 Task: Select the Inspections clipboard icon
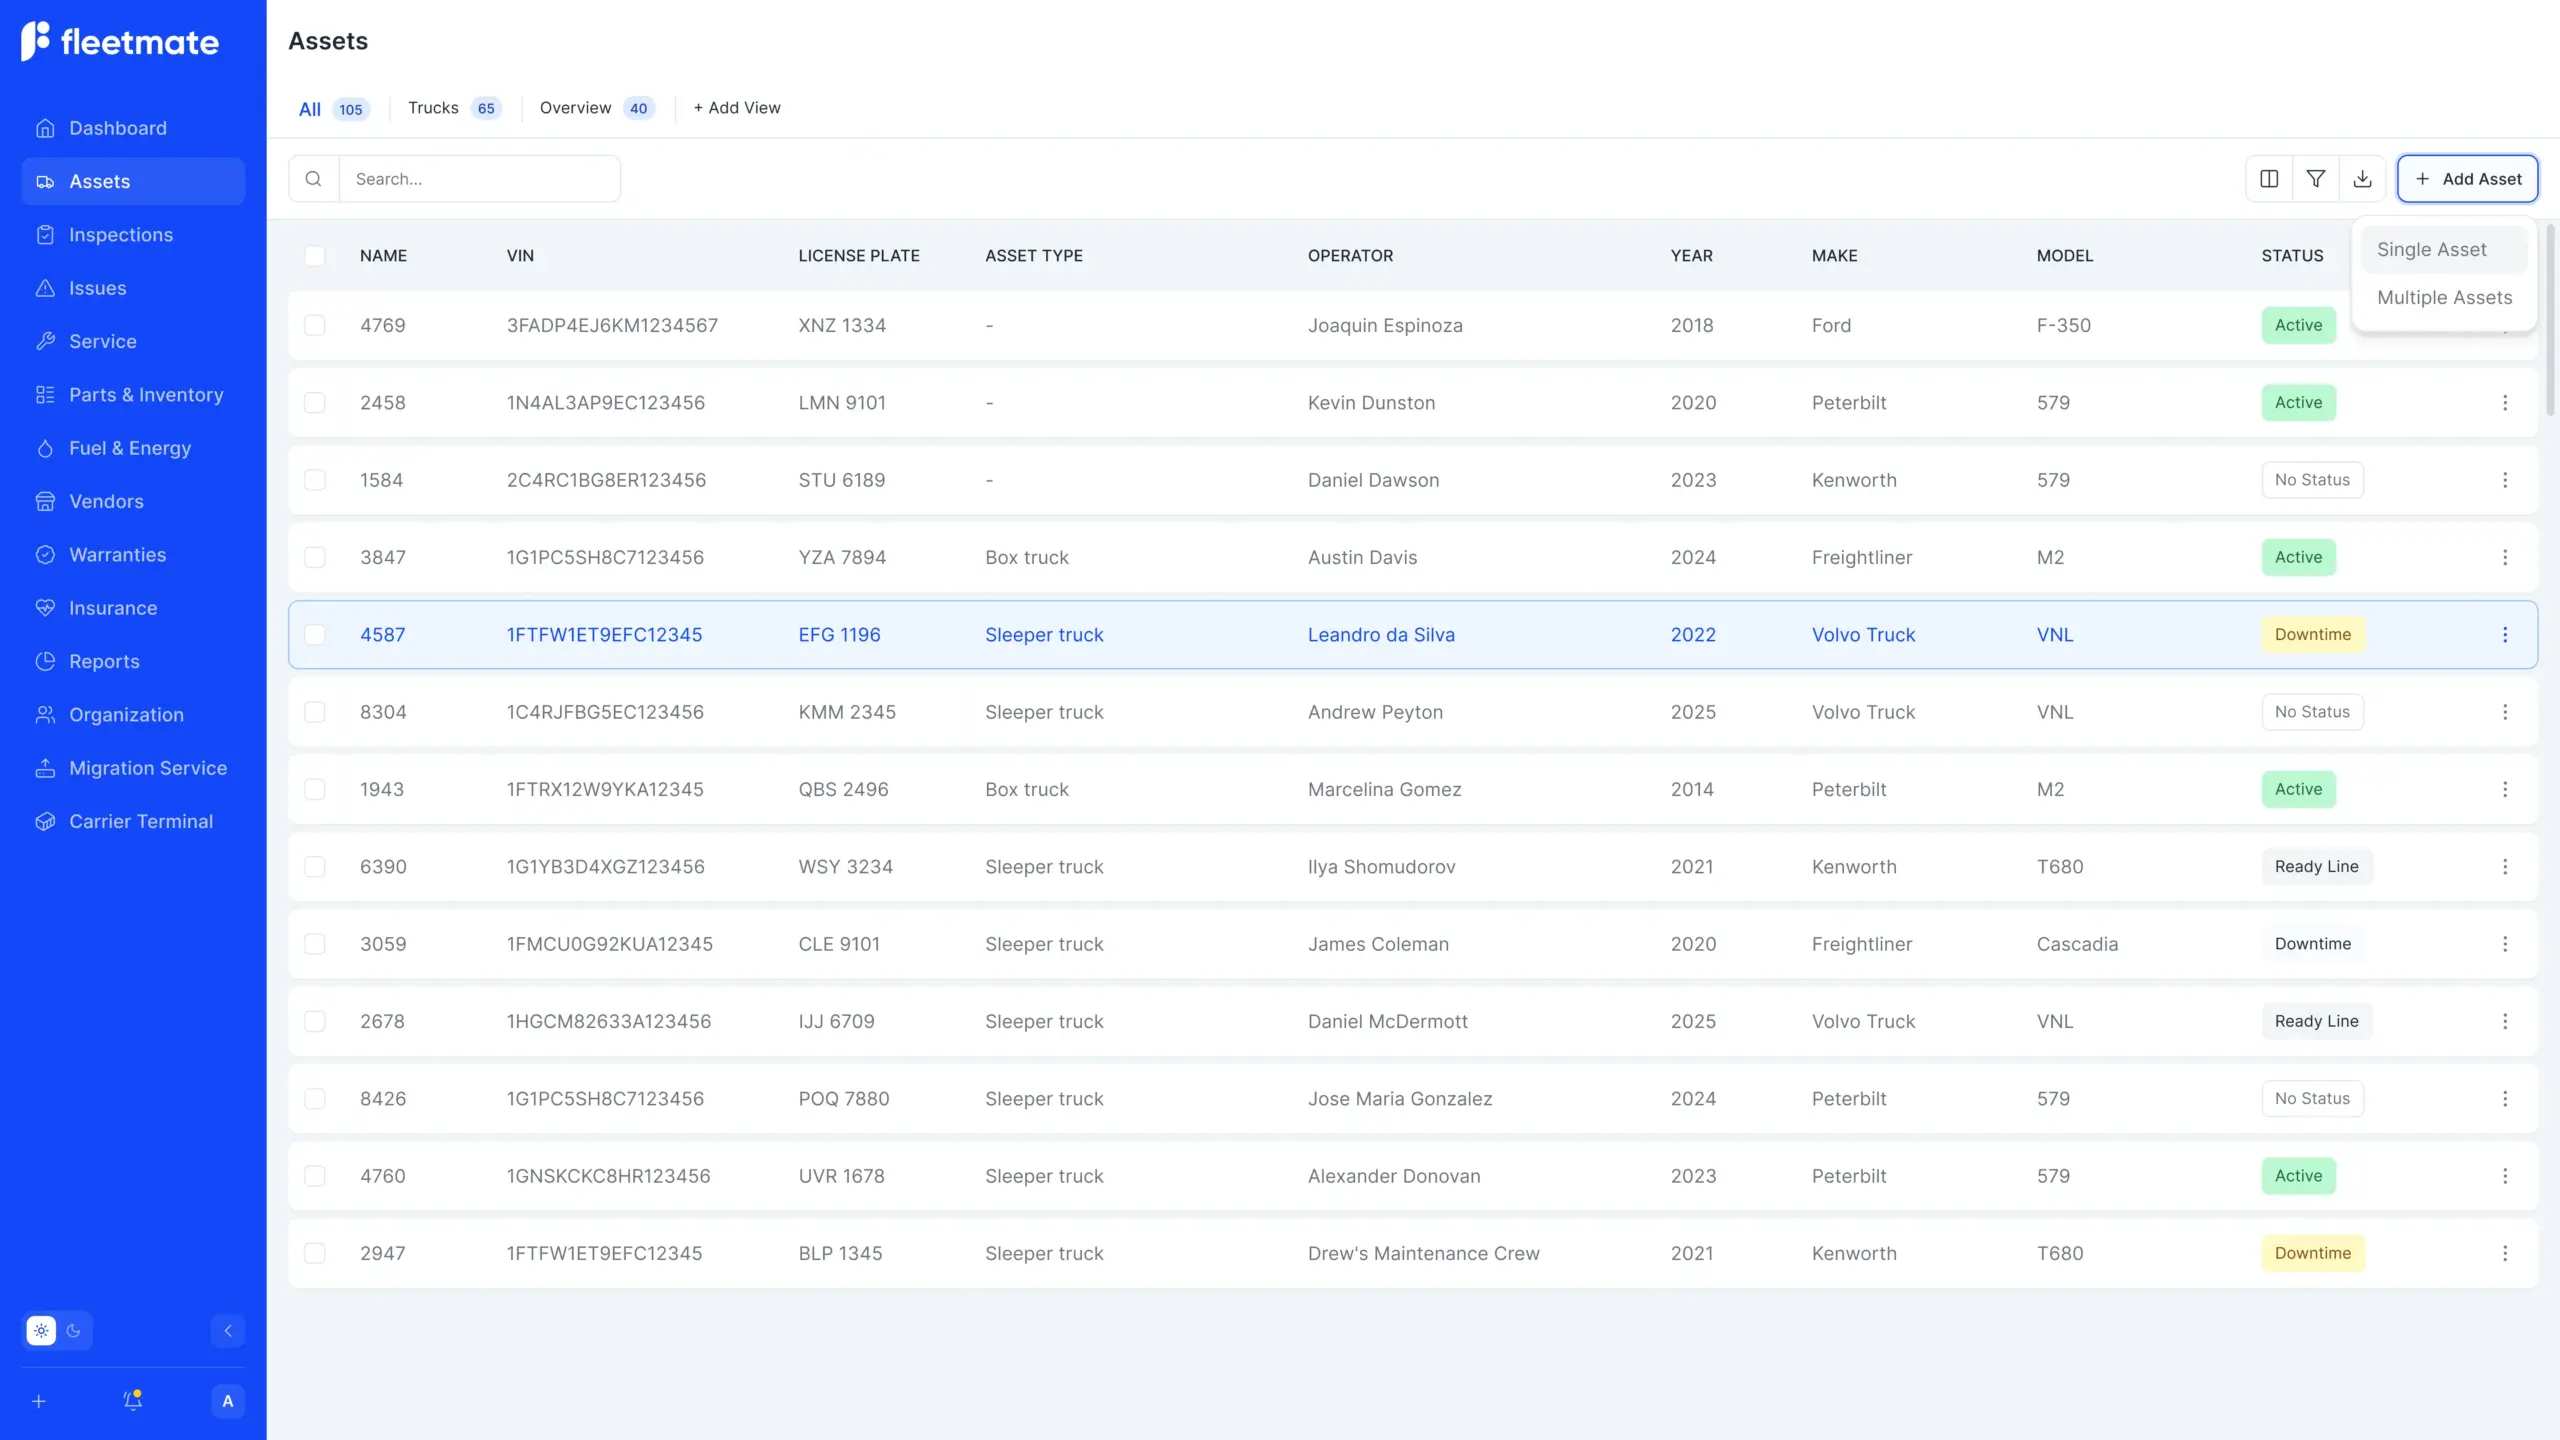coord(45,235)
